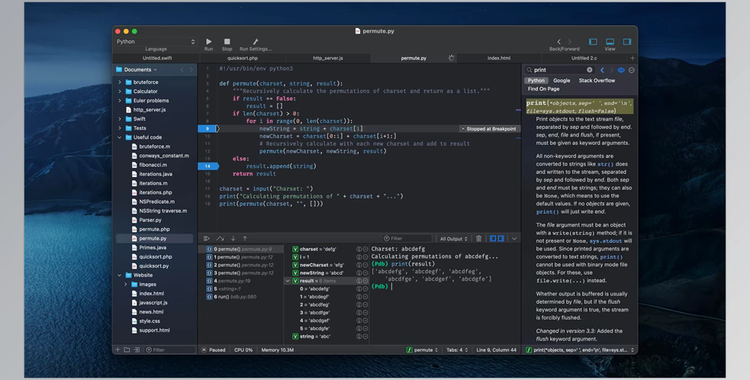Image resolution: width=750 pixels, height=380 pixels.
Task: Click the import arrow icon in sidebar footer
Action: [137, 350]
